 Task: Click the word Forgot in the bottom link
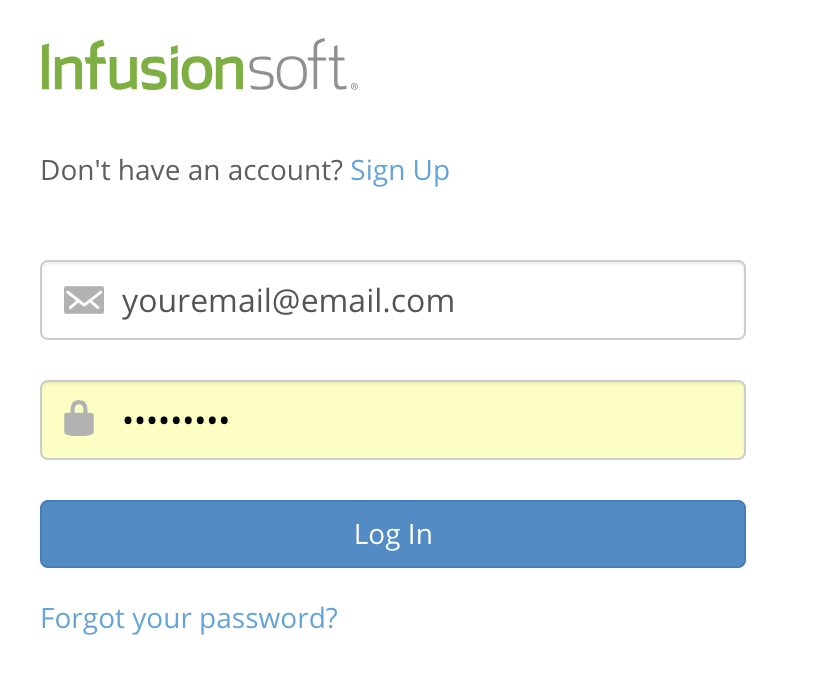[82, 619]
